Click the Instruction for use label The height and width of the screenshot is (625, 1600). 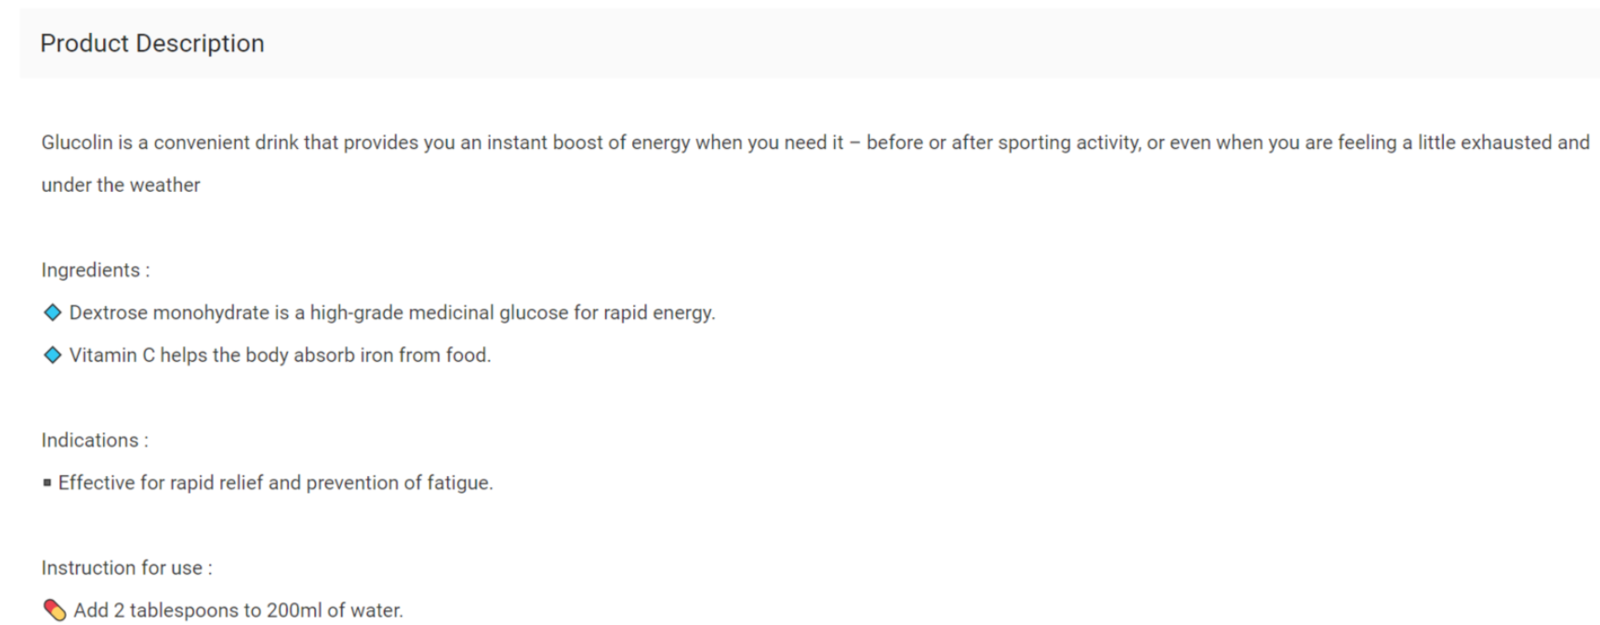tap(126, 568)
